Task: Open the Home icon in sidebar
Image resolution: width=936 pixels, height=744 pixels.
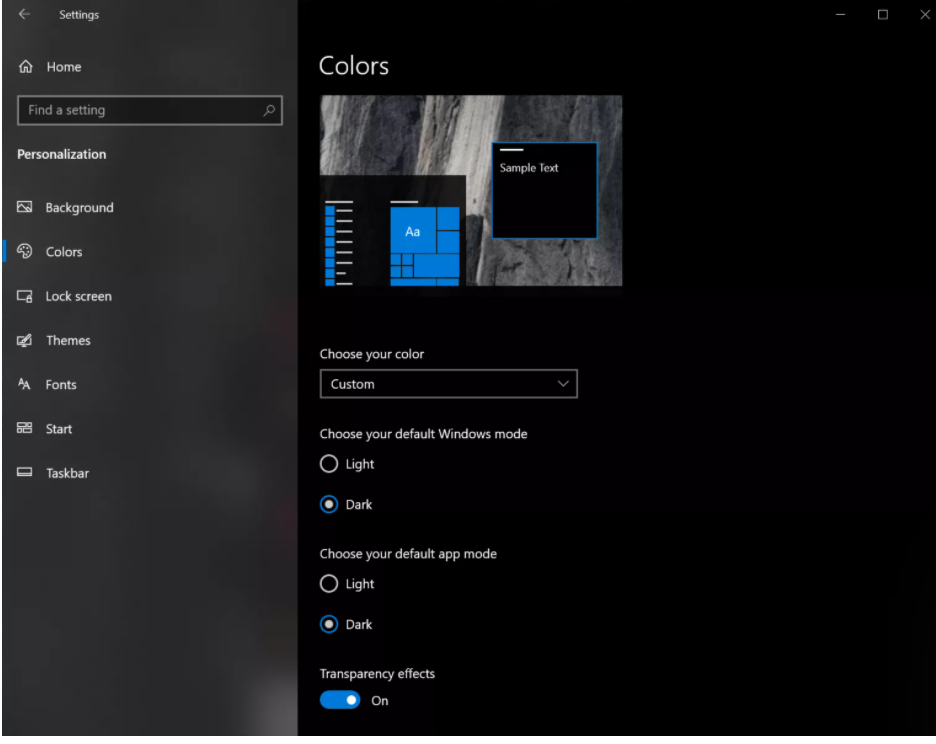Action: pyautogui.click(x=26, y=66)
